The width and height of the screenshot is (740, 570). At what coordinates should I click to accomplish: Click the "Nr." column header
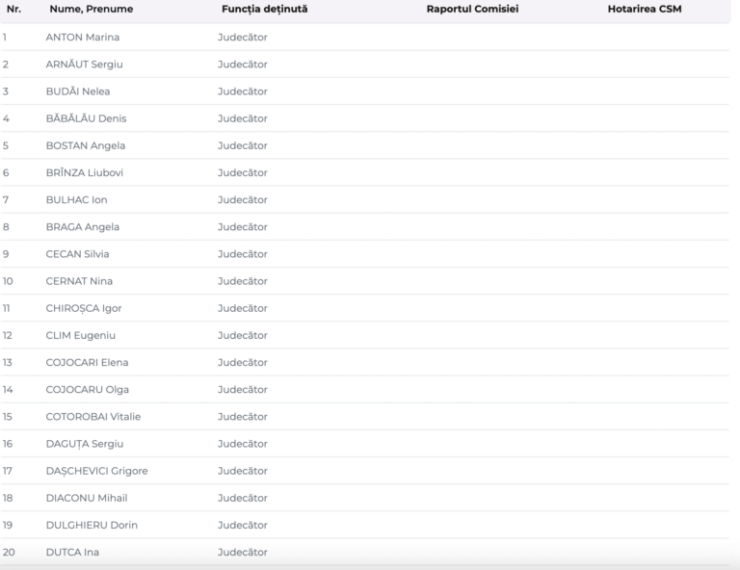pyautogui.click(x=13, y=10)
